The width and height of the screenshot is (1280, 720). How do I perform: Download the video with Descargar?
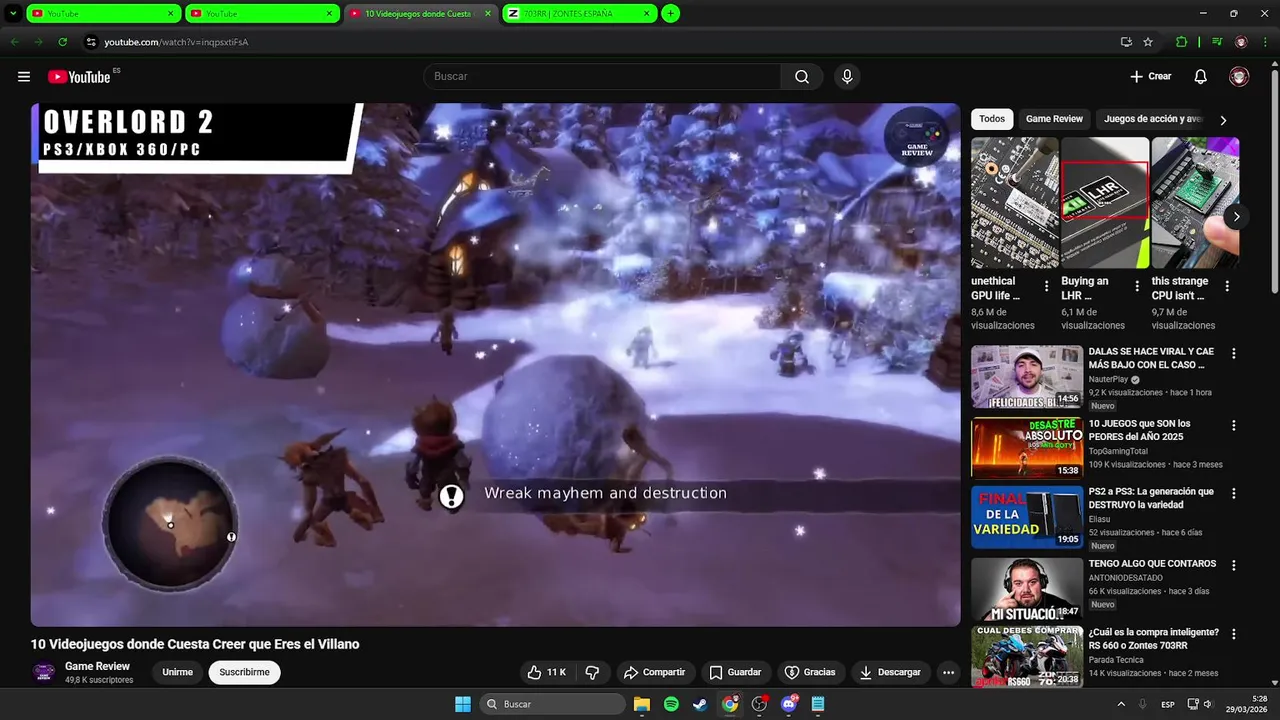[890, 672]
